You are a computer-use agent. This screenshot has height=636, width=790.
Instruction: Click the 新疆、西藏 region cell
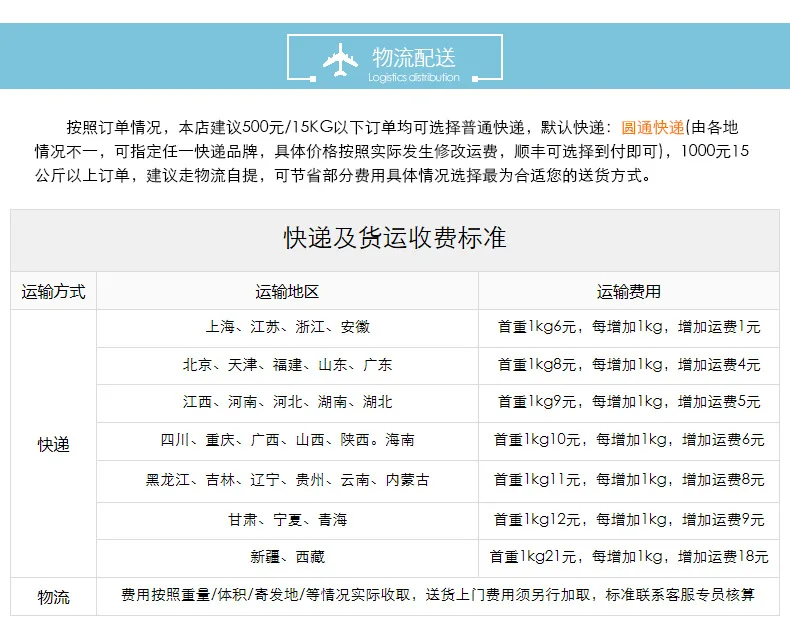(x=288, y=557)
